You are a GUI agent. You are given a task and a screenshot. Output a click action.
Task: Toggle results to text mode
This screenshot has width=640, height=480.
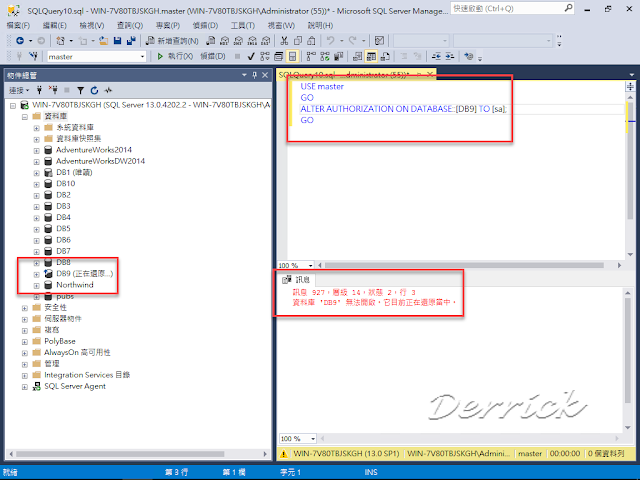tap(358, 56)
